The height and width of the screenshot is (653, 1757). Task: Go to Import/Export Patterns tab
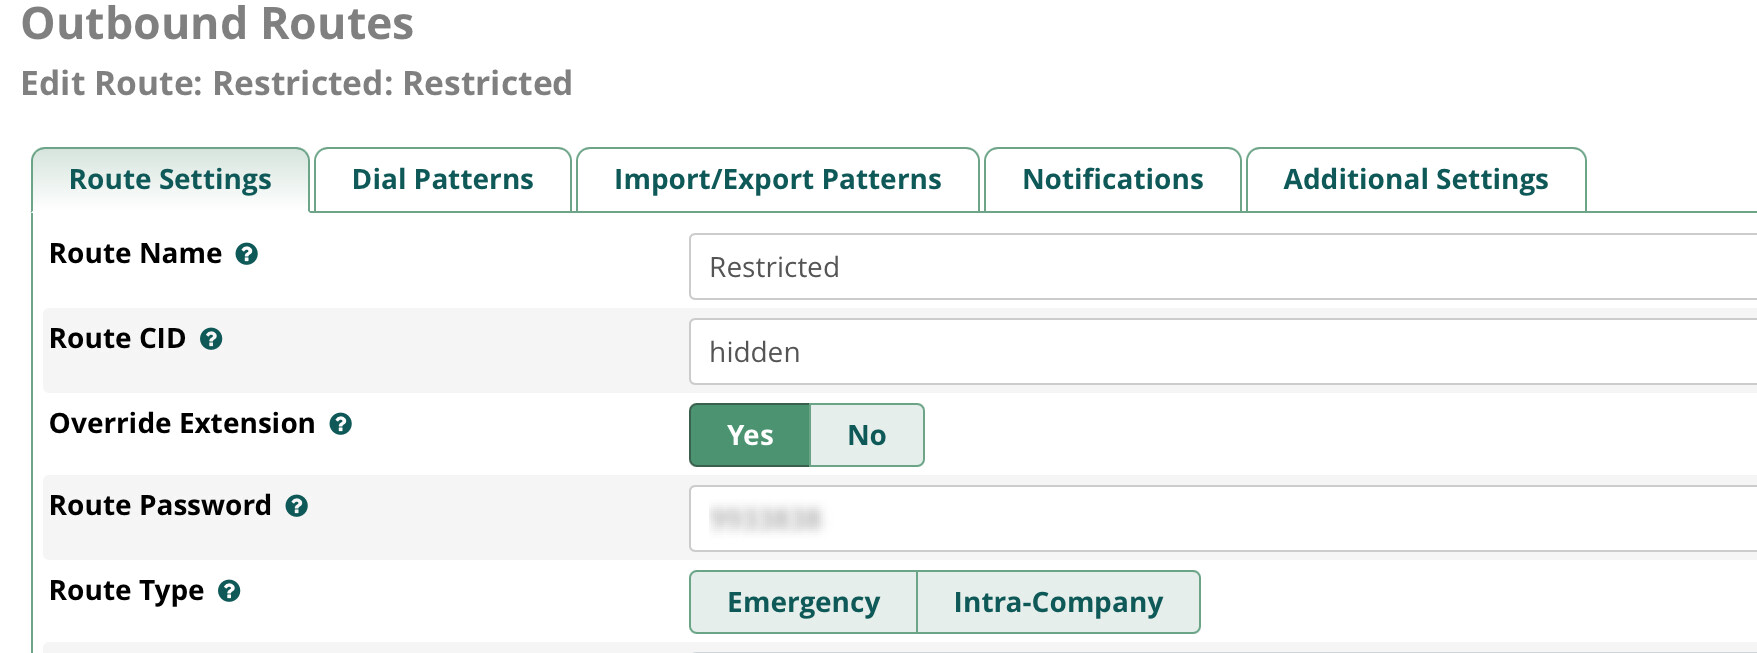click(x=778, y=180)
